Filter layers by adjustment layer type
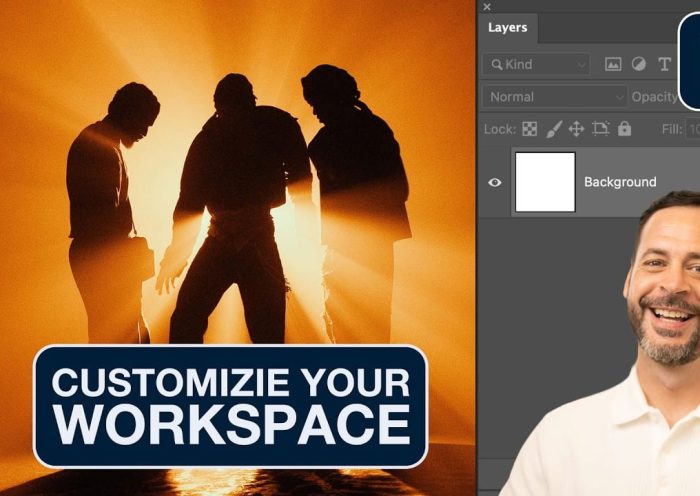This screenshot has width=700, height=496. [638, 65]
